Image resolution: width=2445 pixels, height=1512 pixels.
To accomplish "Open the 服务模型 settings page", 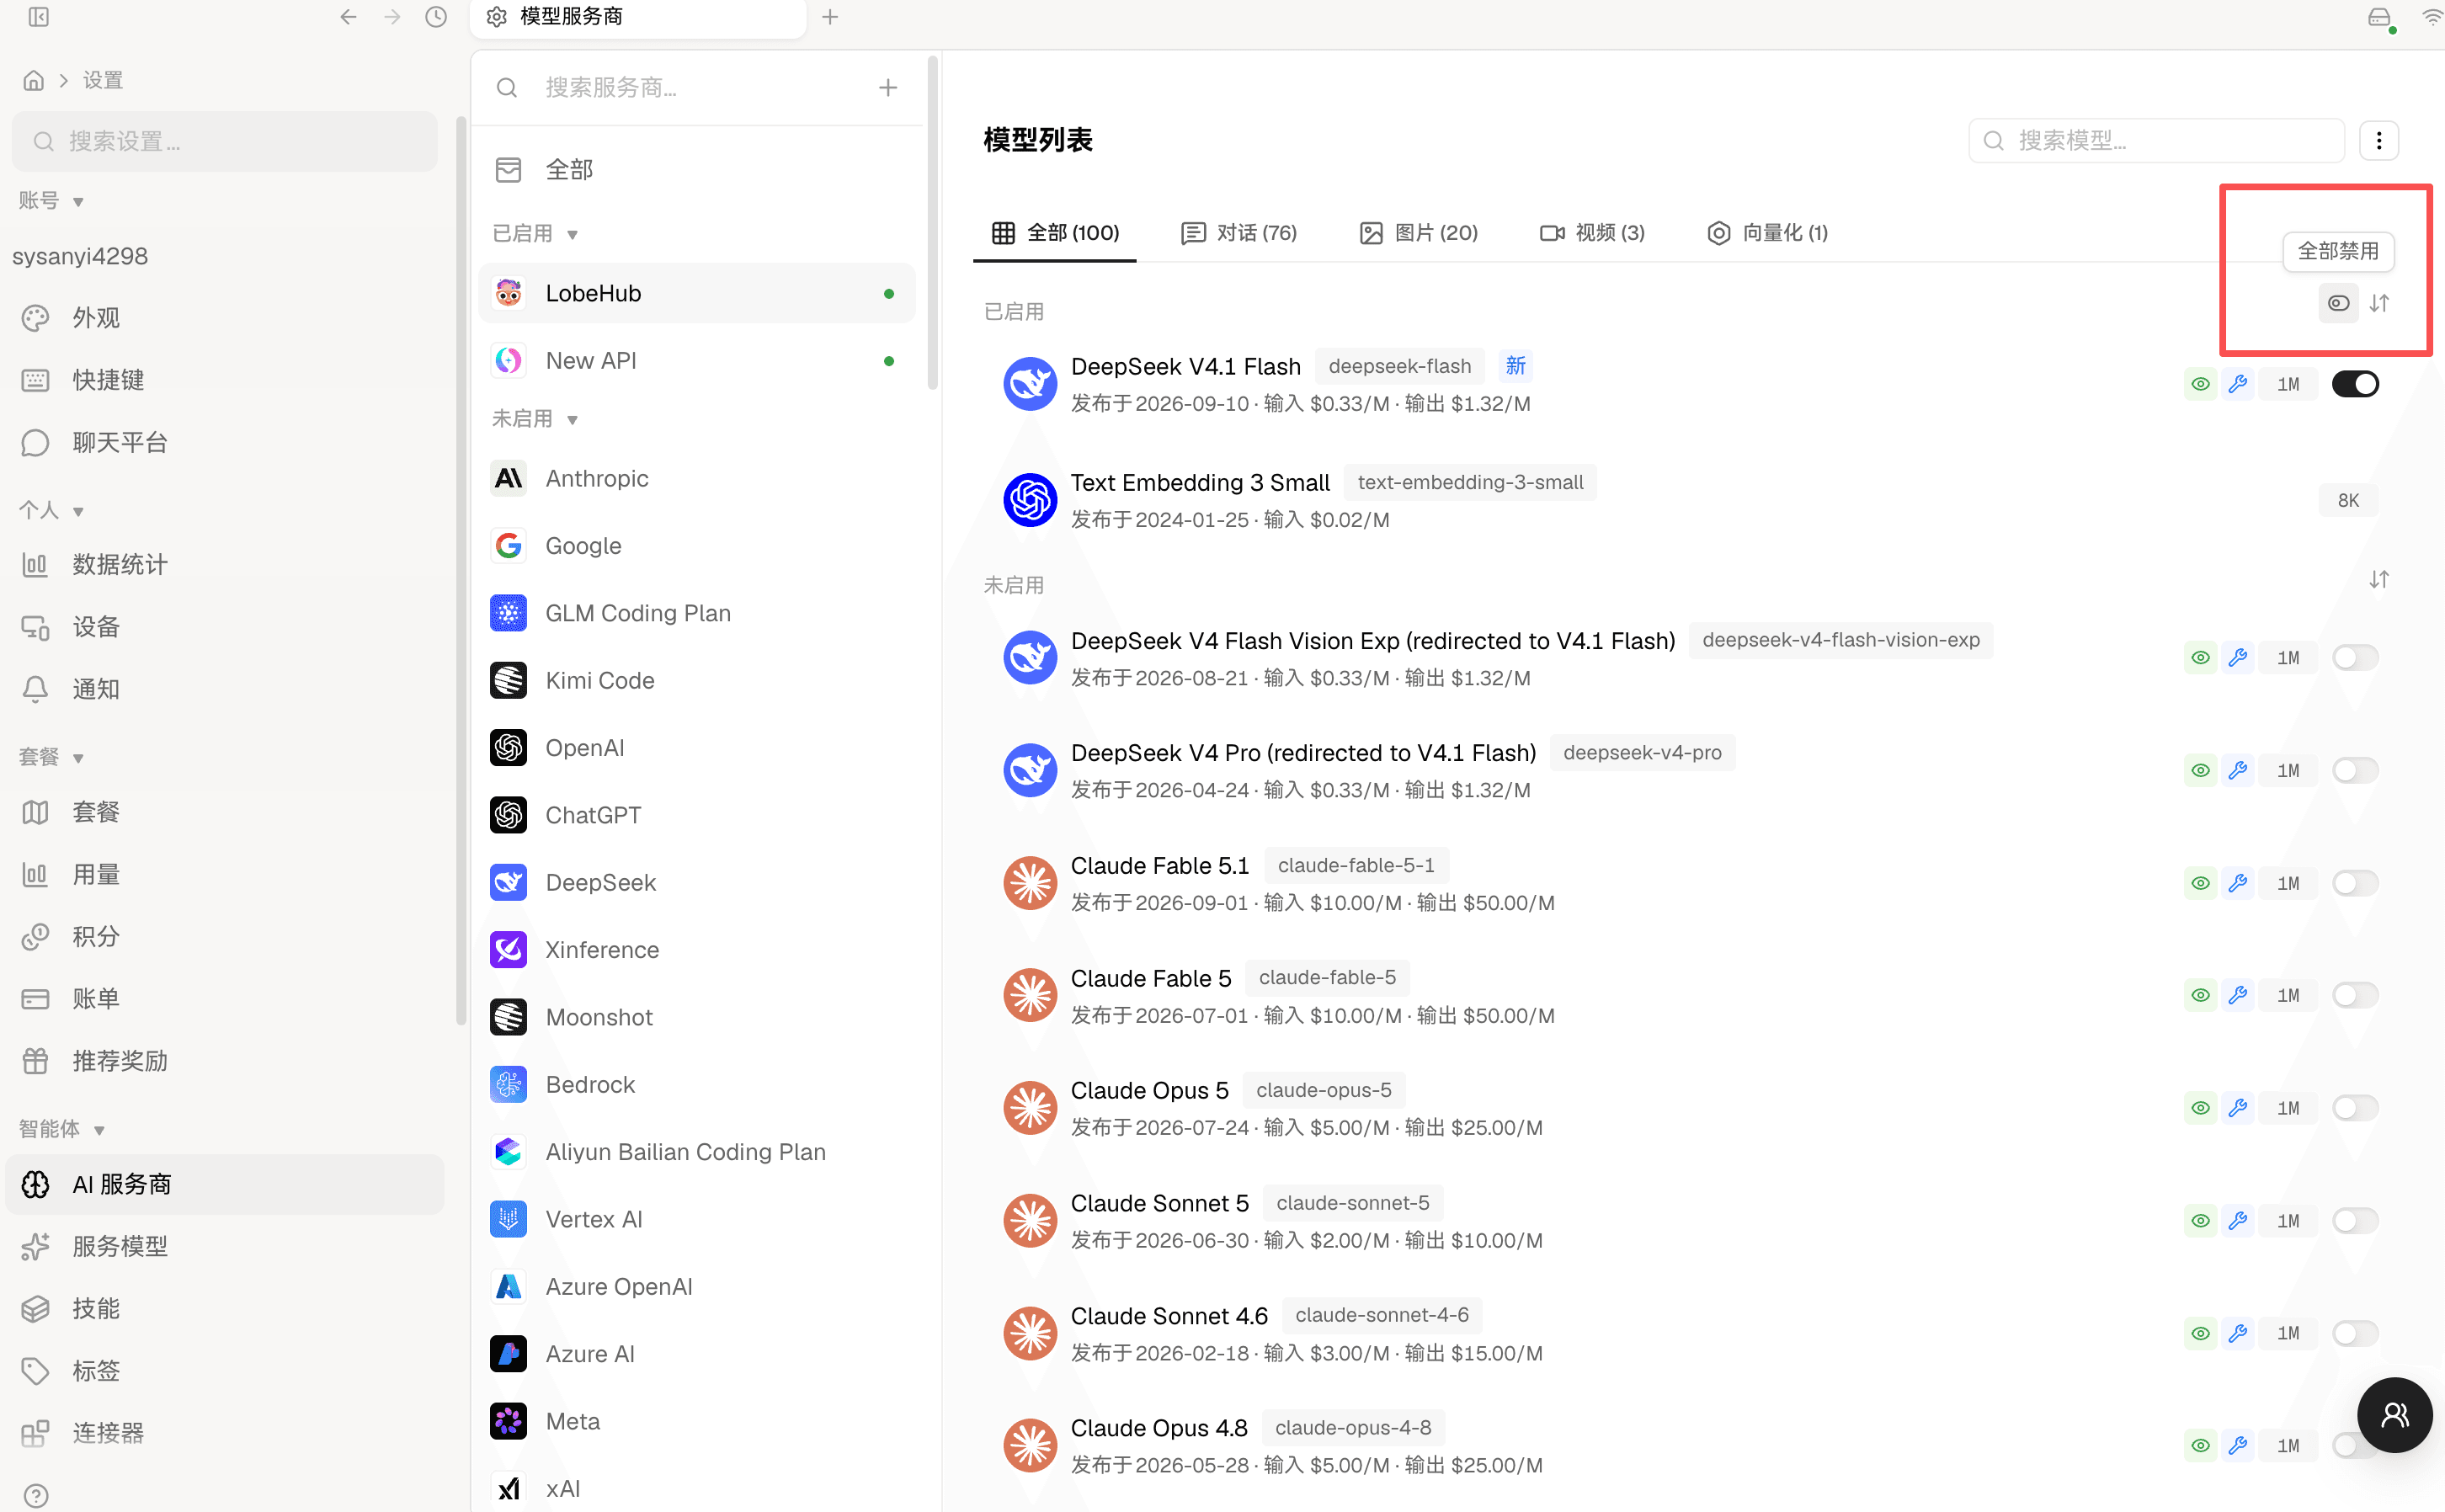I will pos(225,1247).
